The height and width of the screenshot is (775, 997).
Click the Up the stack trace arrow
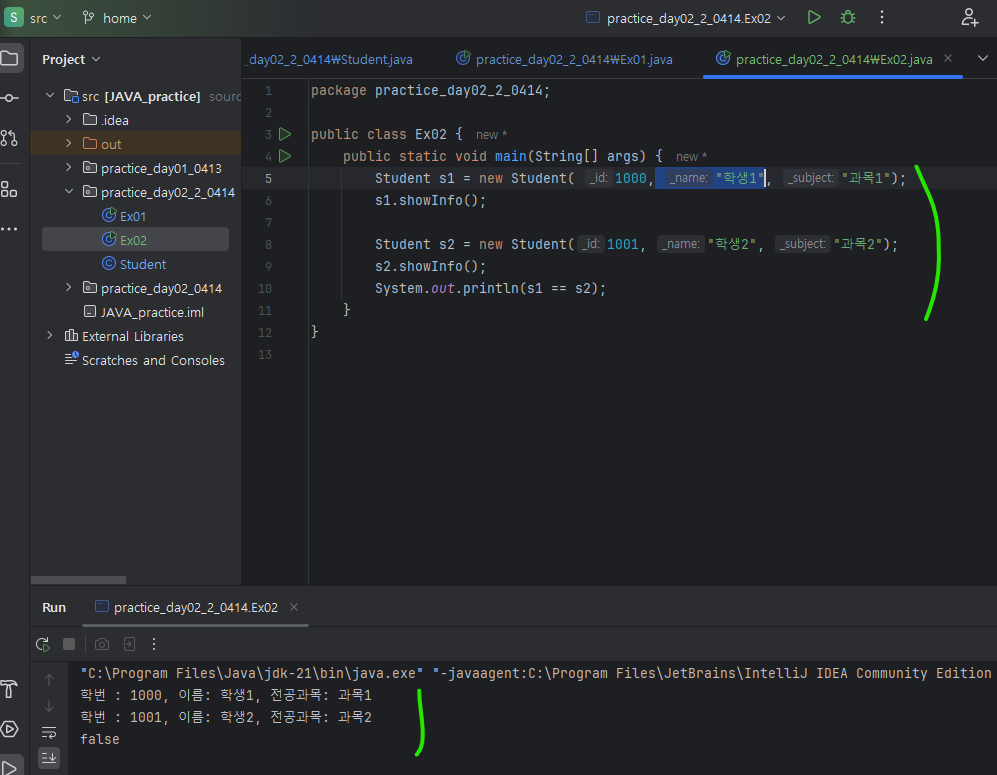[x=49, y=680]
